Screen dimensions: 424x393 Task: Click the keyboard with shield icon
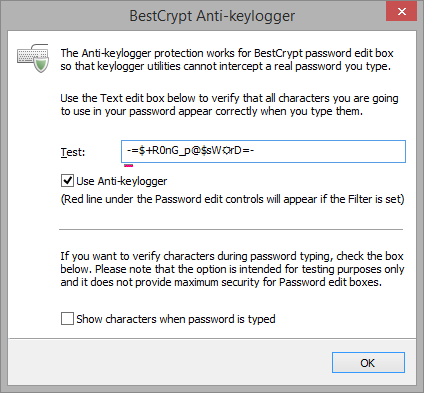pyautogui.click(x=33, y=58)
